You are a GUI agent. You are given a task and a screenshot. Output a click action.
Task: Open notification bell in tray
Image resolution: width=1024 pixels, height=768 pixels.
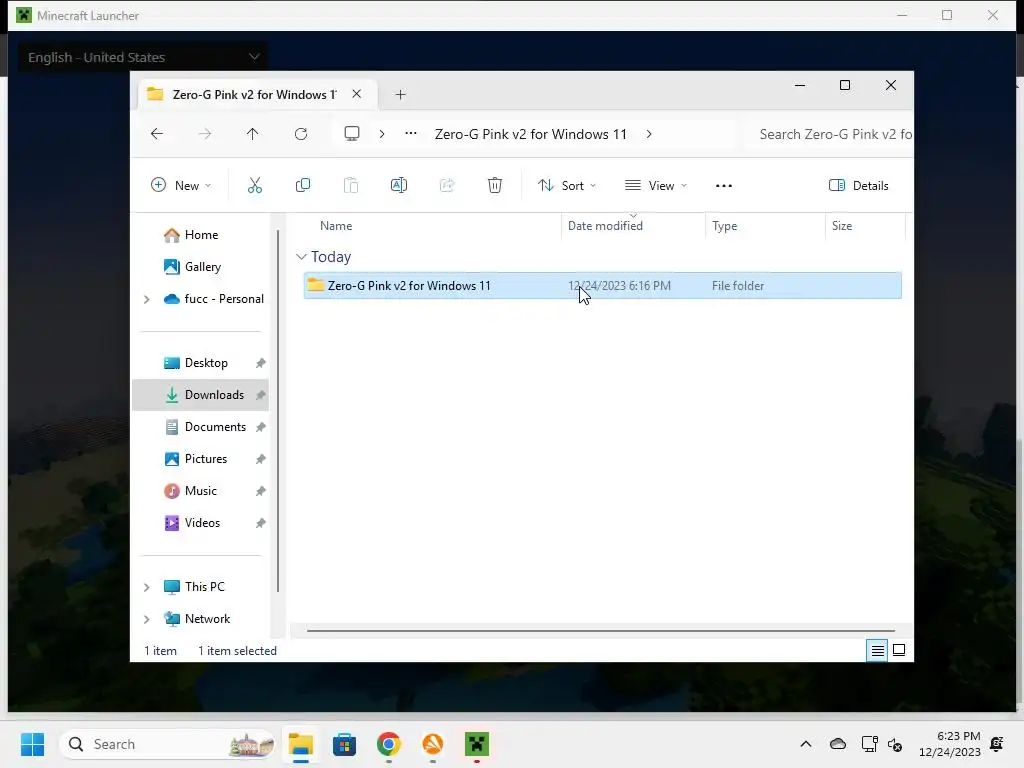tap(997, 744)
